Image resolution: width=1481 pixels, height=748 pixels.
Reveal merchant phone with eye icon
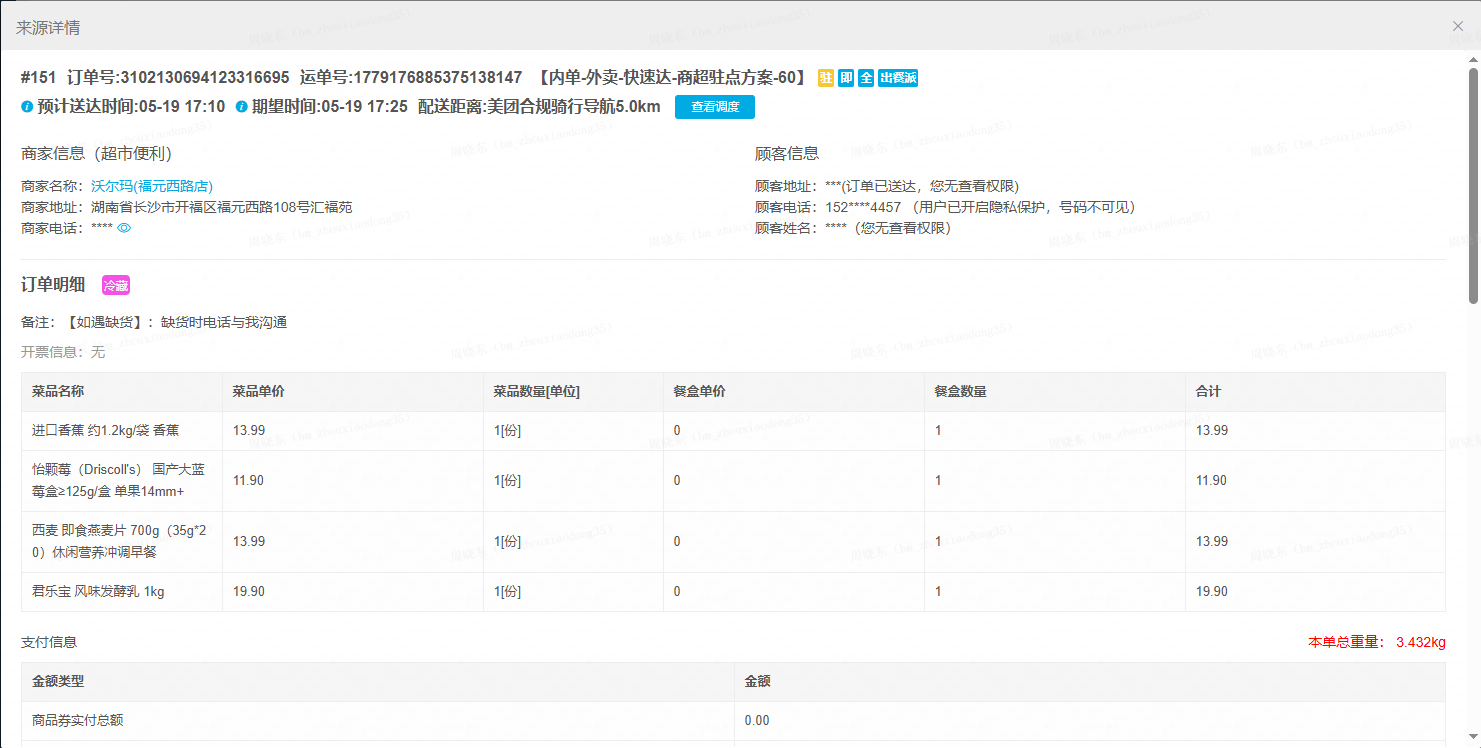(x=125, y=228)
